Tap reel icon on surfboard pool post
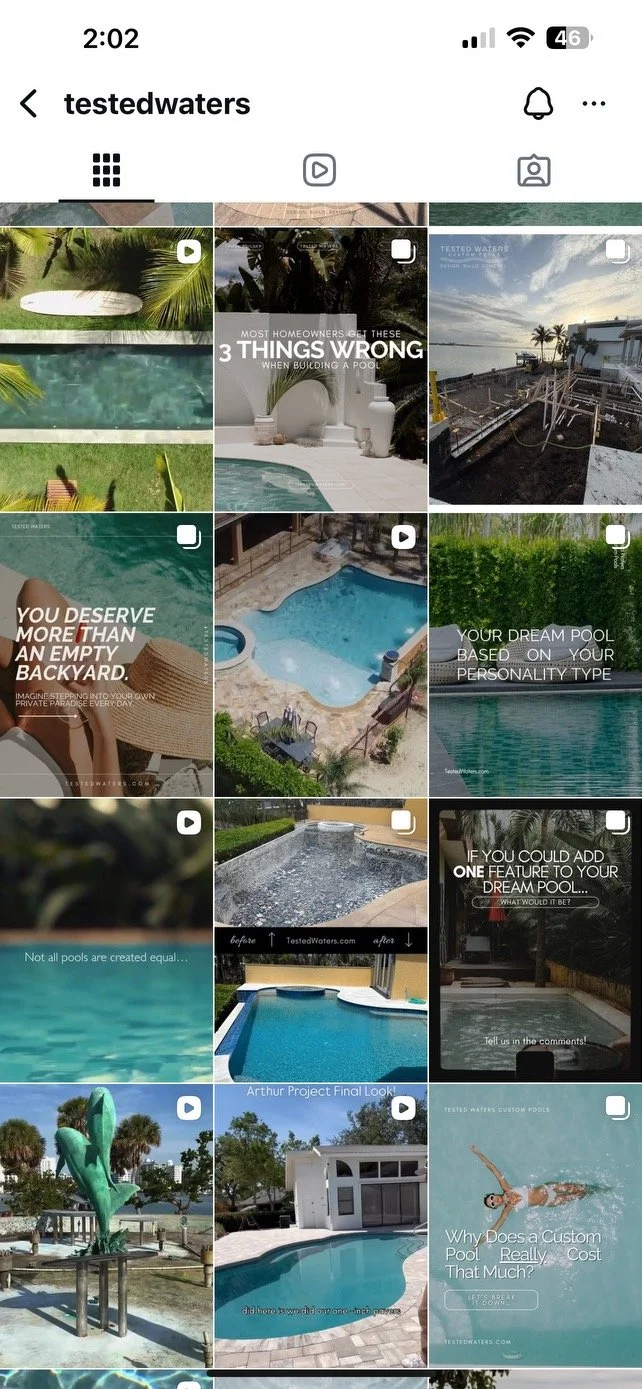The width and height of the screenshot is (642, 1389). pos(189,251)
